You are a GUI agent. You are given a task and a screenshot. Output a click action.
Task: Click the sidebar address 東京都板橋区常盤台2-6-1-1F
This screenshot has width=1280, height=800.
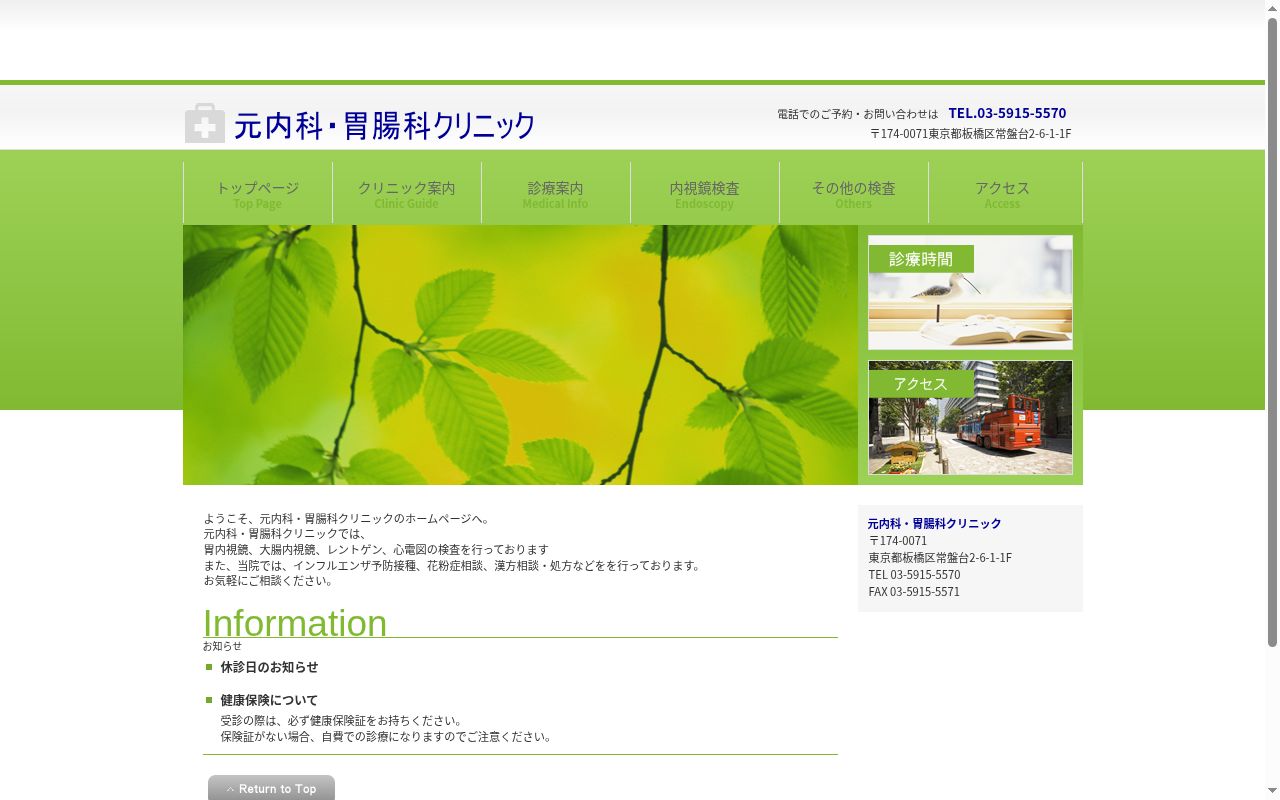pyautogui.click(x=940, y=557)
